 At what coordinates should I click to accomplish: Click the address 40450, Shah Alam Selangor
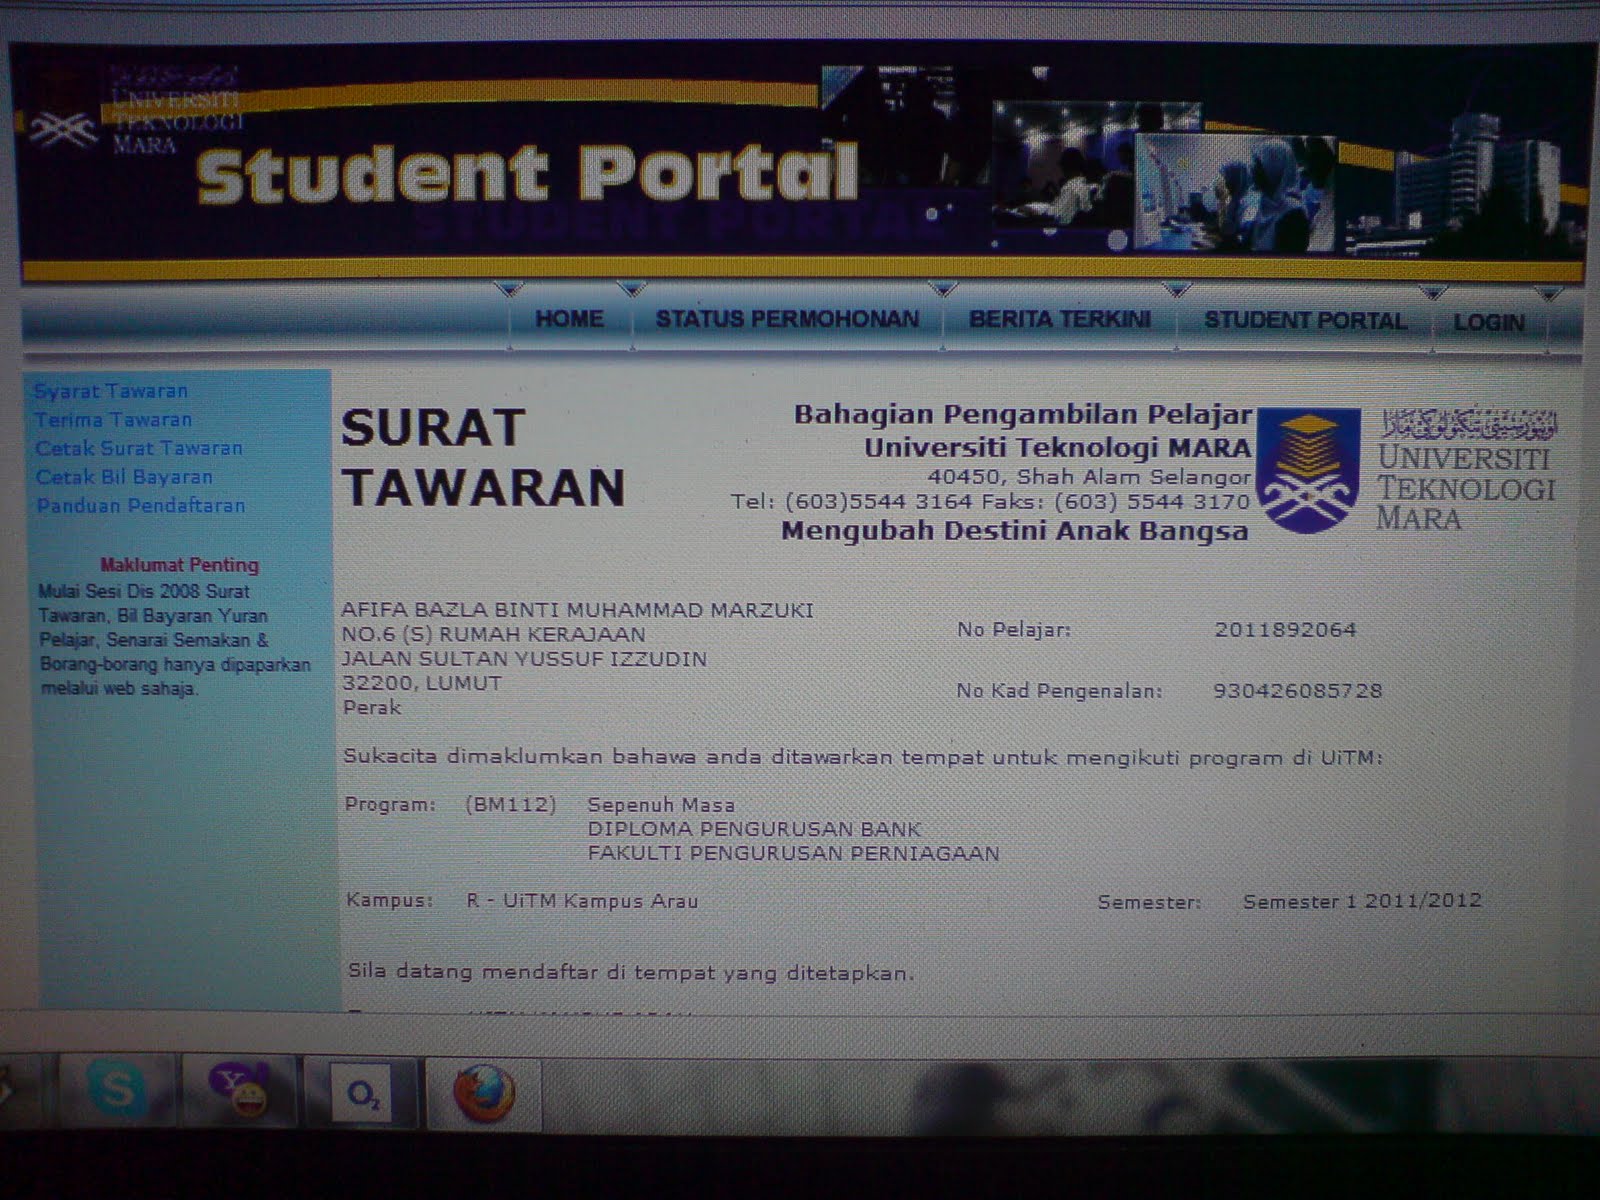point(1089,476)
